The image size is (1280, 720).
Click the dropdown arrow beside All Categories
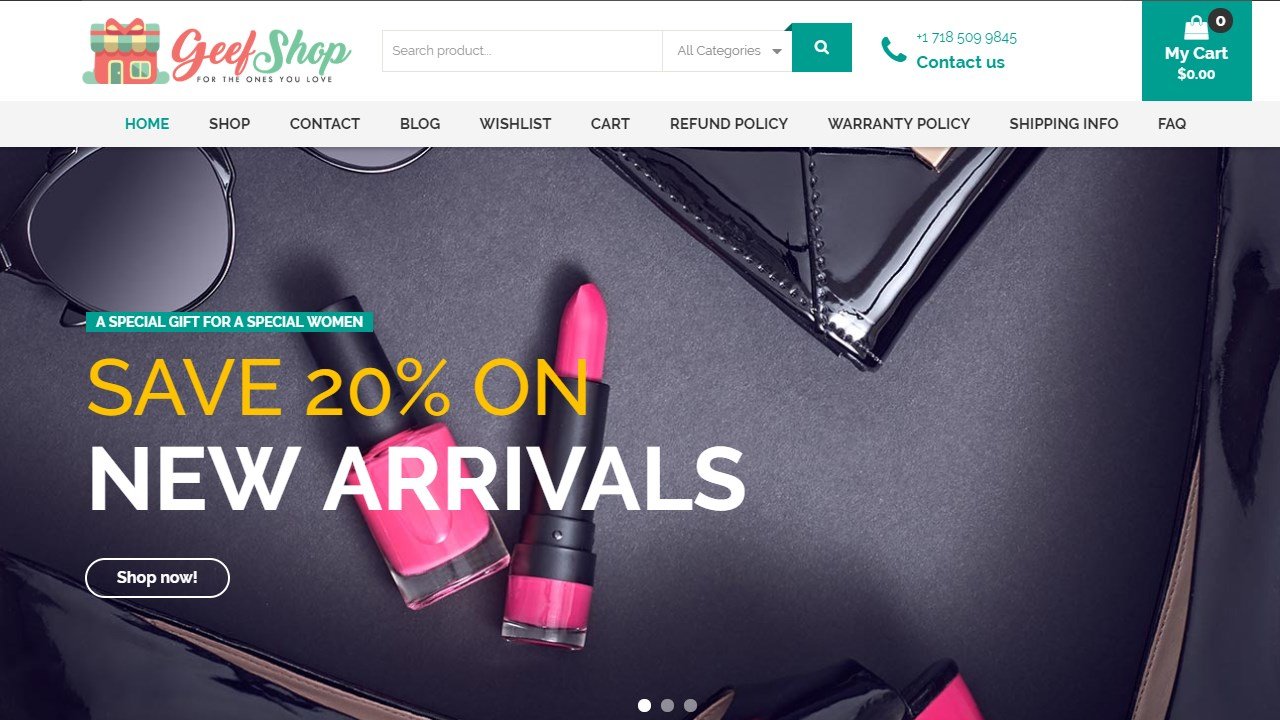click(777, 52)
